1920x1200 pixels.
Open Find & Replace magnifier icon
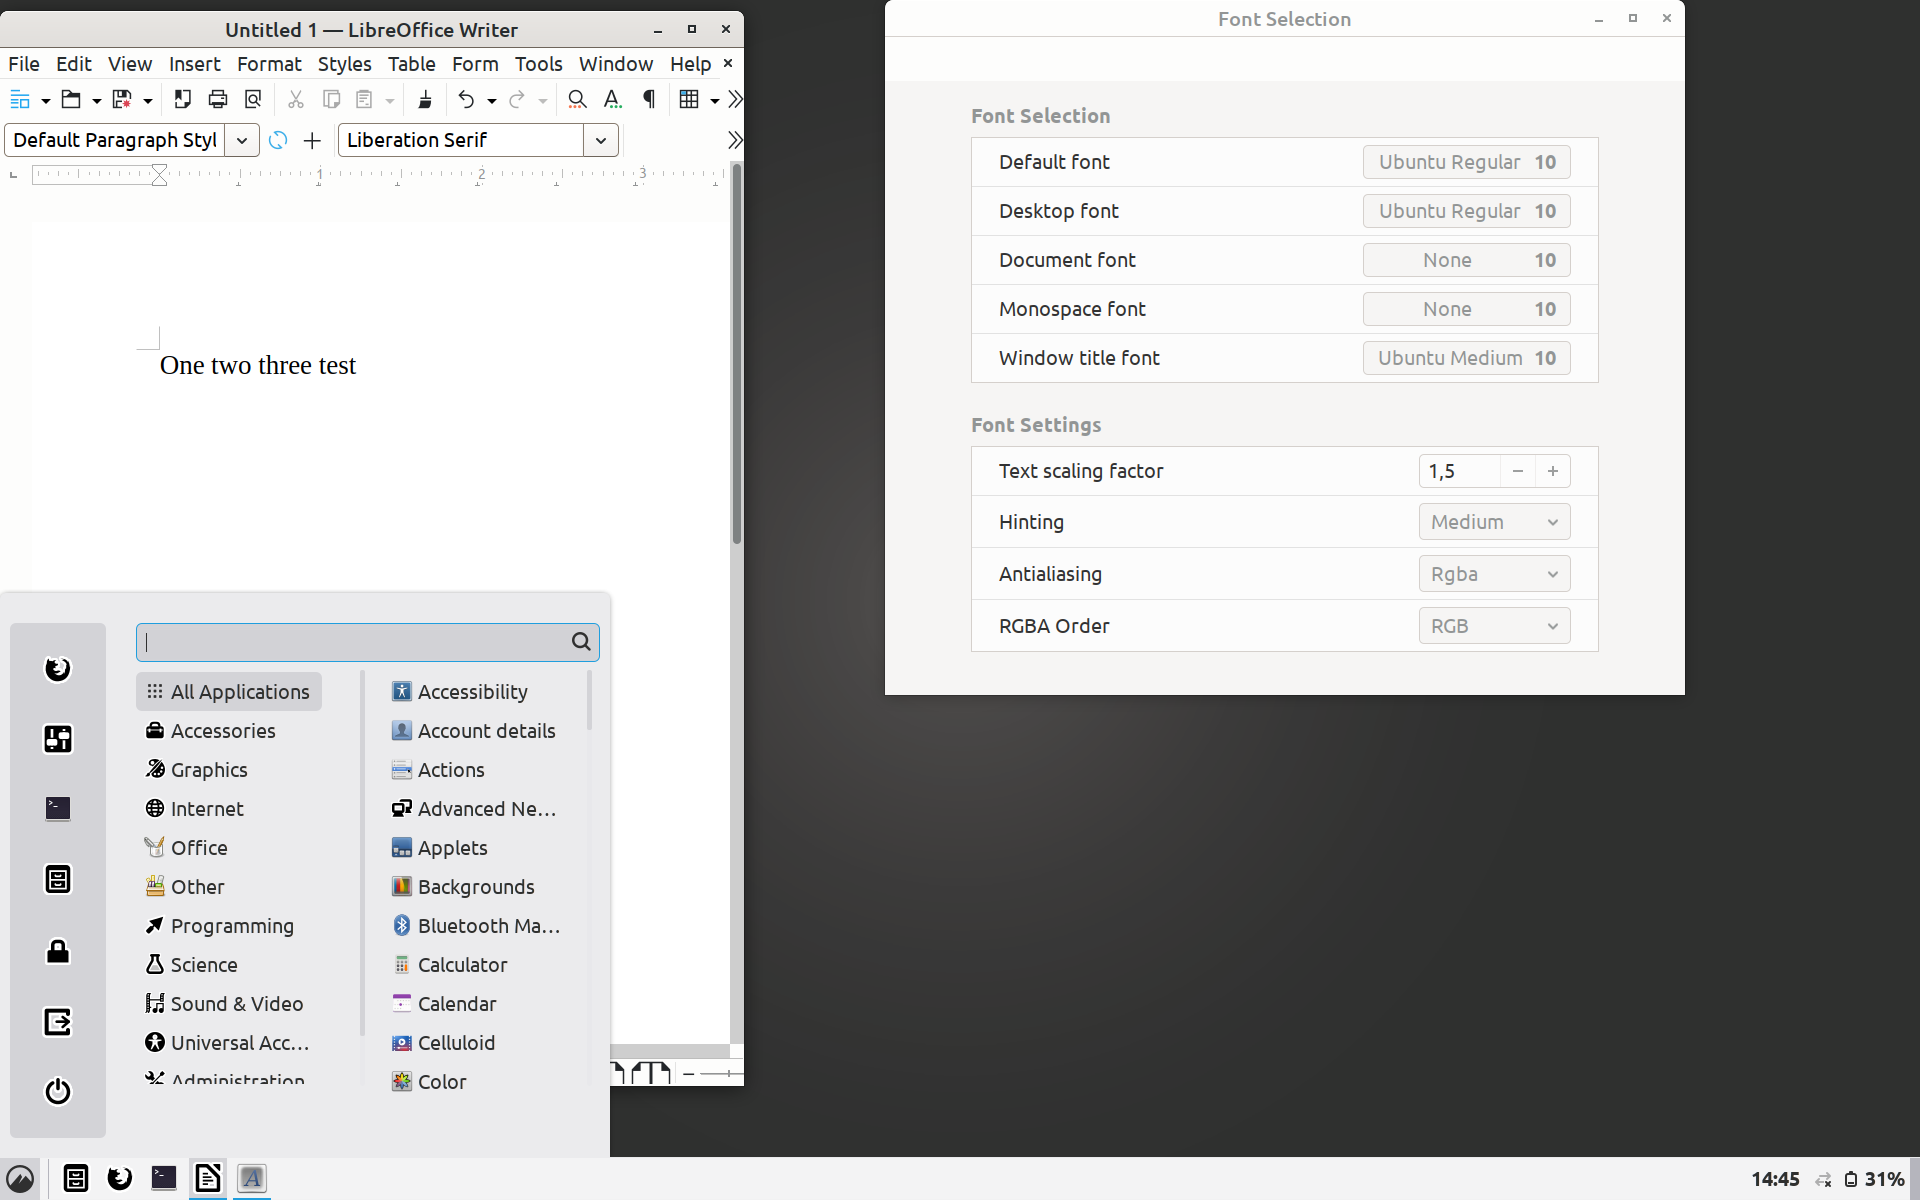click(577, 99)
